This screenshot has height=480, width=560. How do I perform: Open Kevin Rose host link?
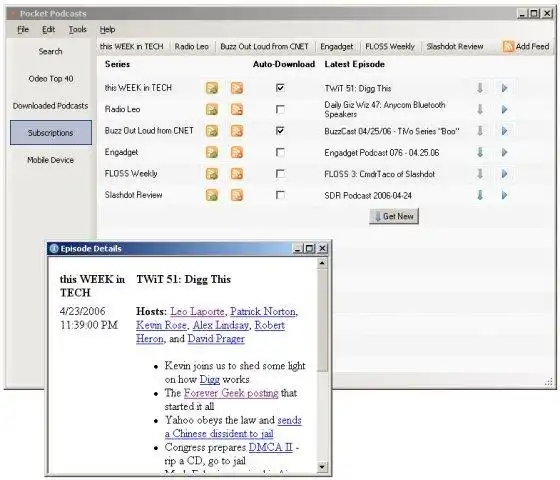coord(161,325)
